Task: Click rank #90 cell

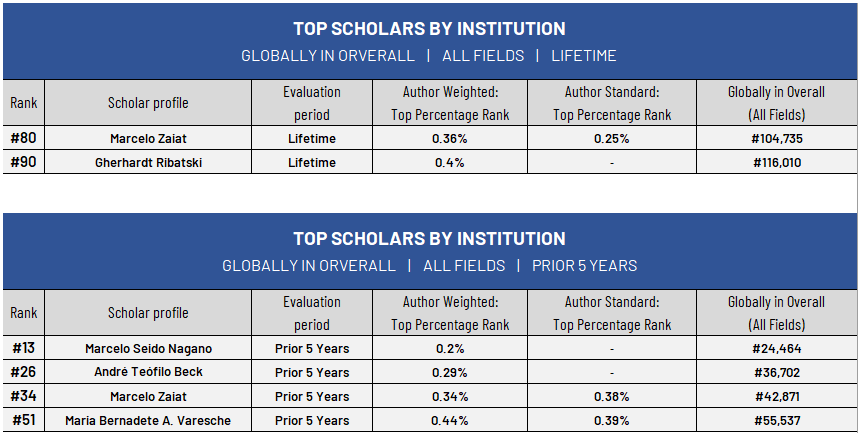Action: [24, 162]
